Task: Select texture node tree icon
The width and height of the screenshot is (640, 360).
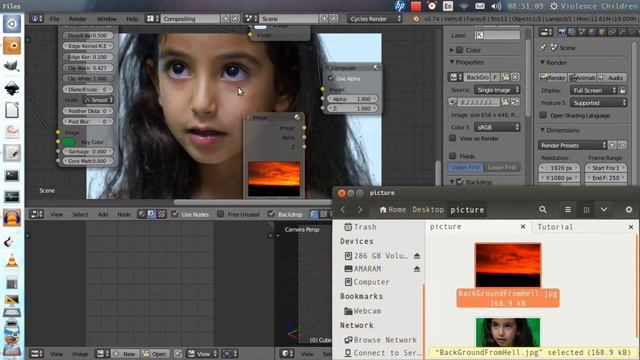Action: tap(161, 214)
